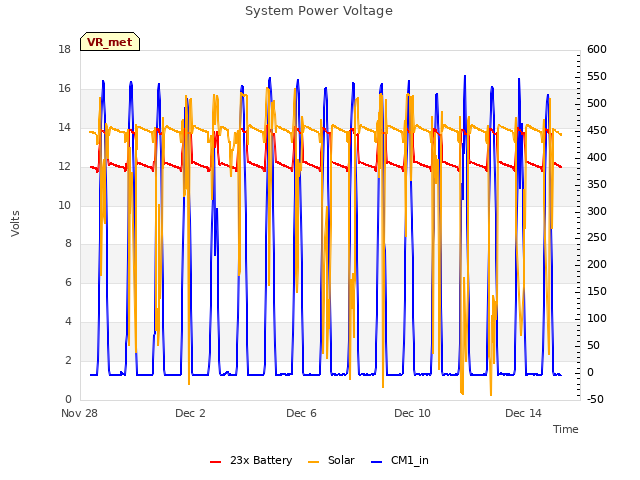Click the 300 right axis value
Screen dimensions: 640x480
(x=597, y=211)
